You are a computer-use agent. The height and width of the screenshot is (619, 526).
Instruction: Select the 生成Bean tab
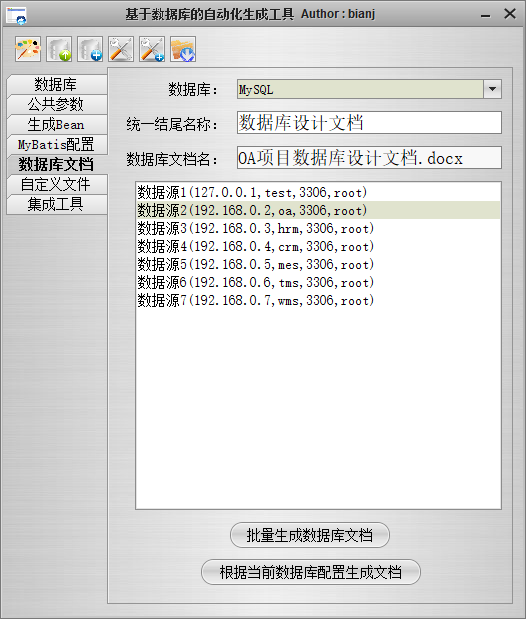coord(57,125)
